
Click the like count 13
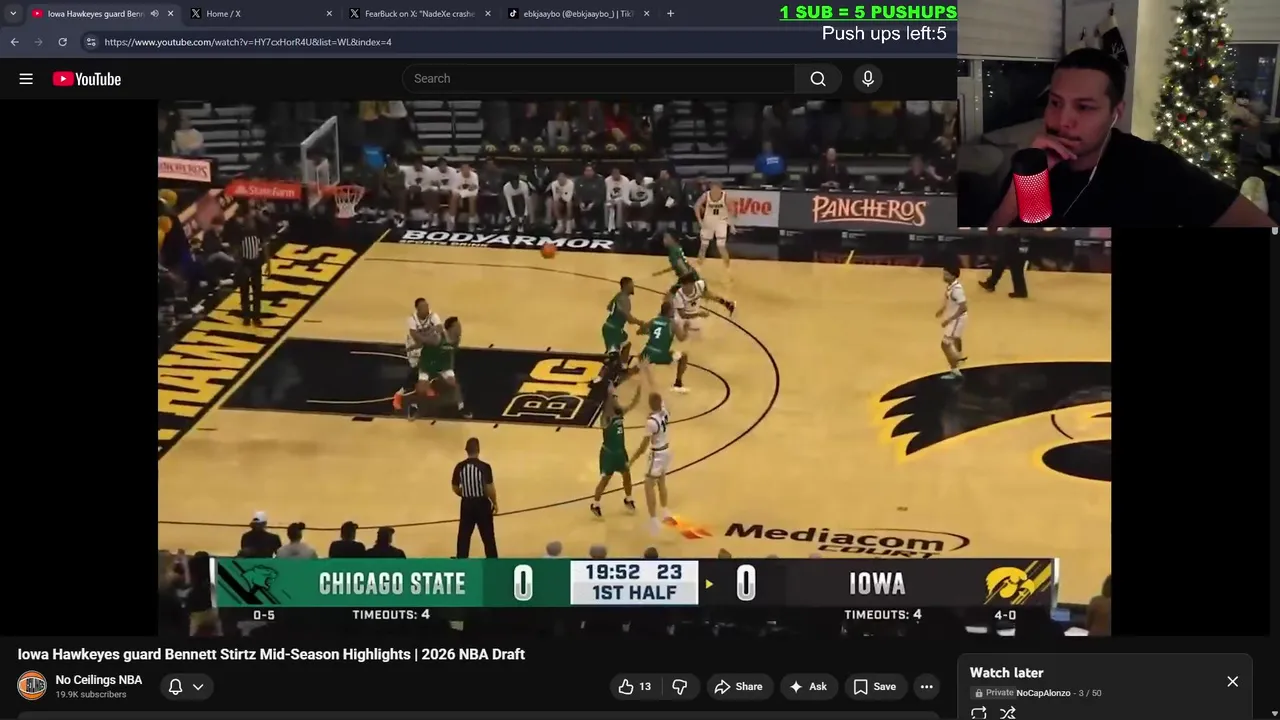click(645, 687)
